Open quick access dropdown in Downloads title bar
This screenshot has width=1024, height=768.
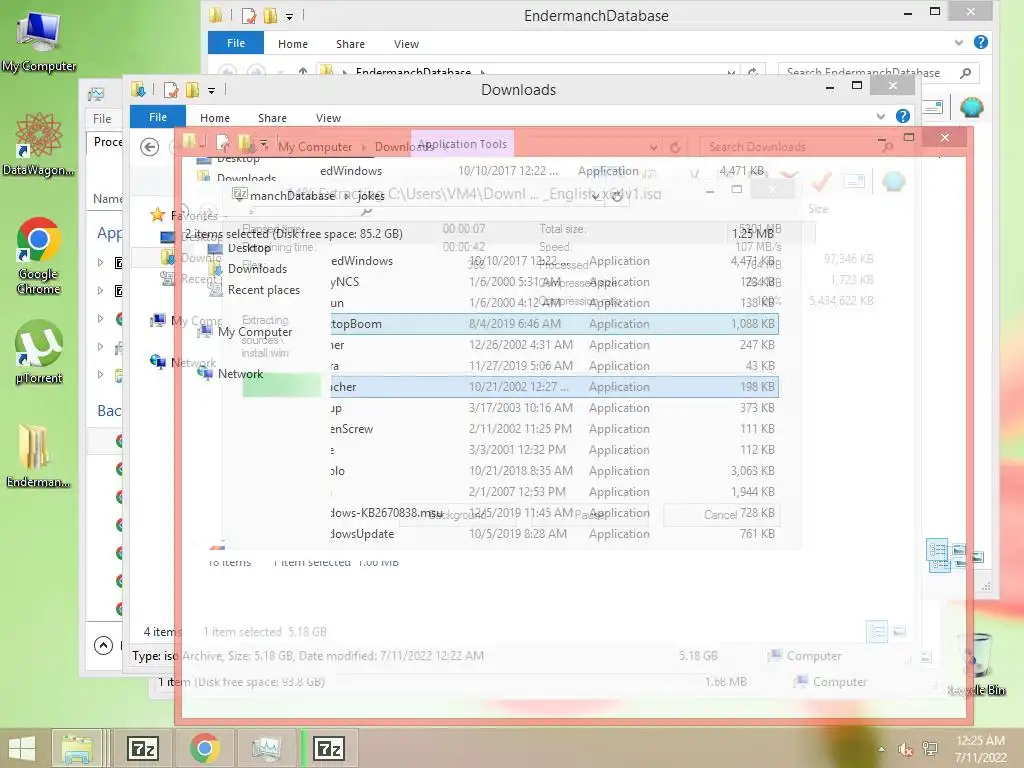(212, 91)
